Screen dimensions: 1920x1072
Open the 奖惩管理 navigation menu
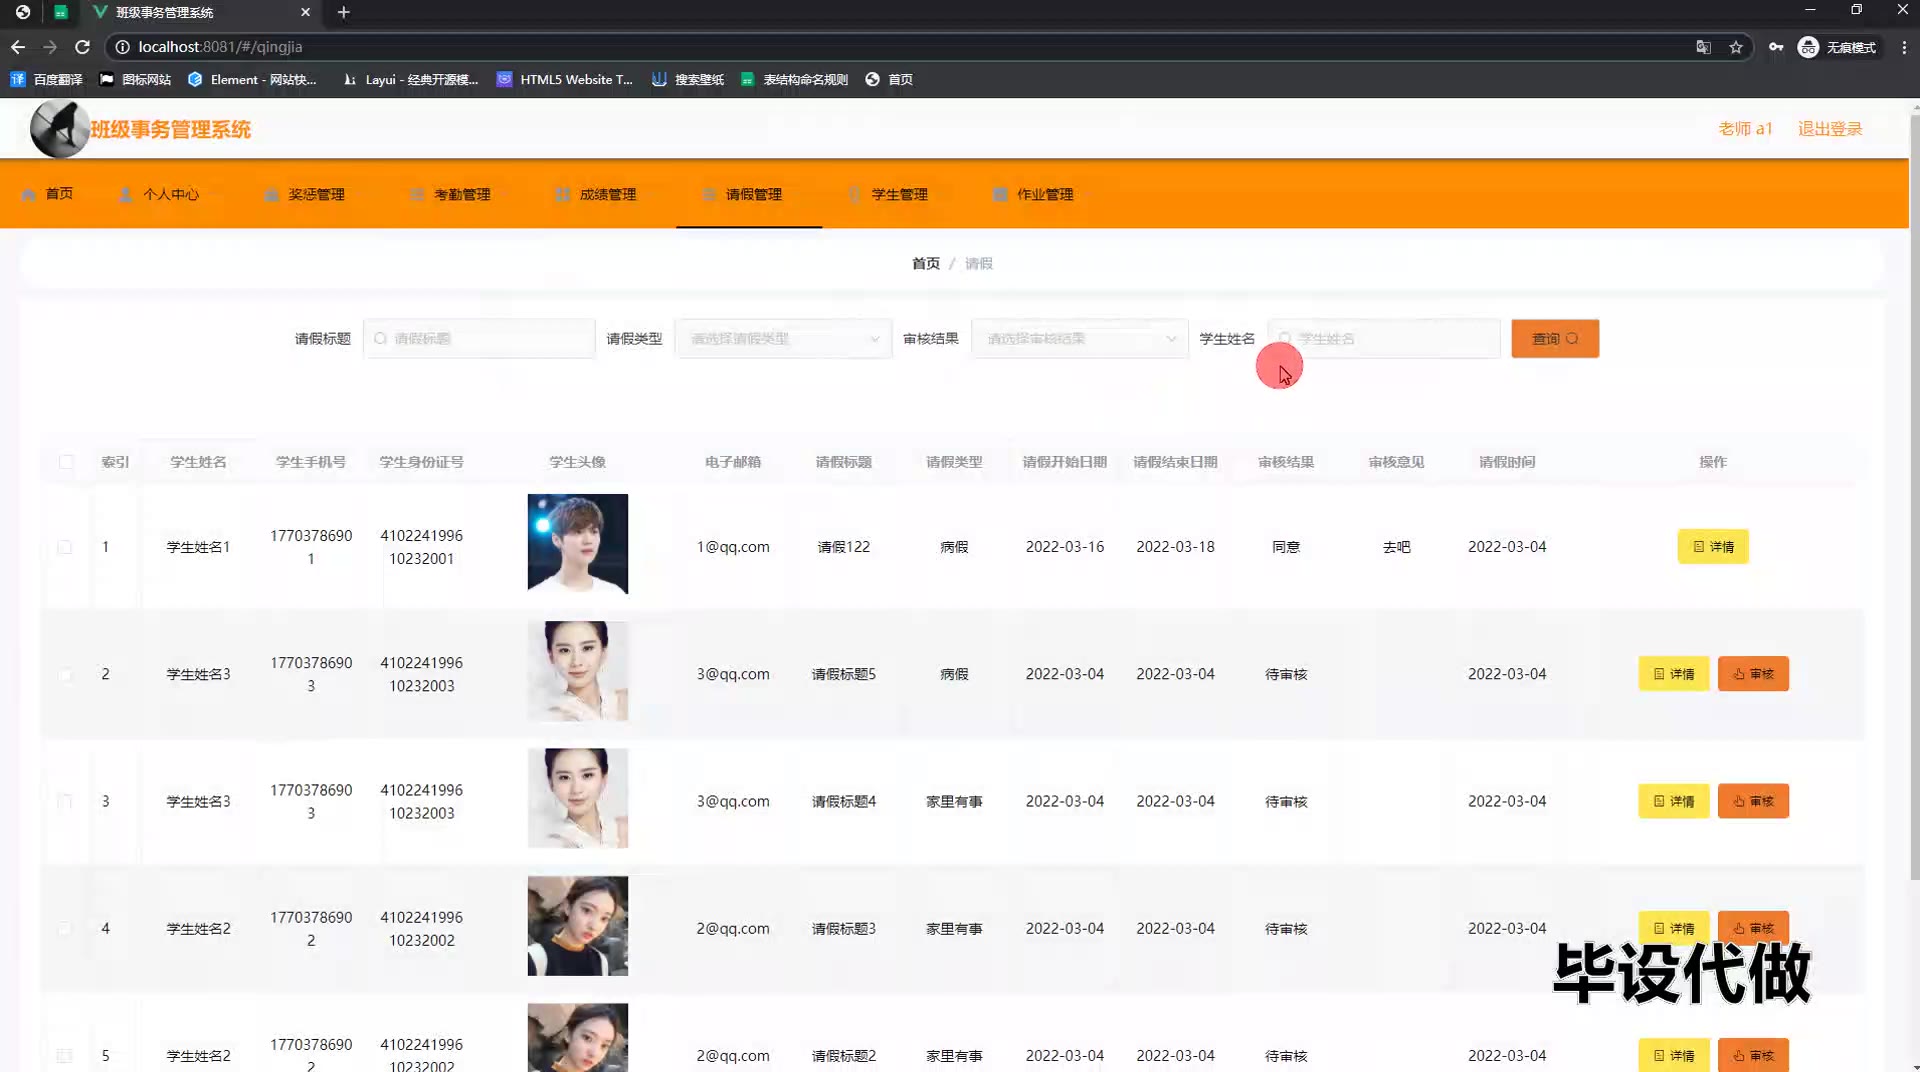[305, 194]
